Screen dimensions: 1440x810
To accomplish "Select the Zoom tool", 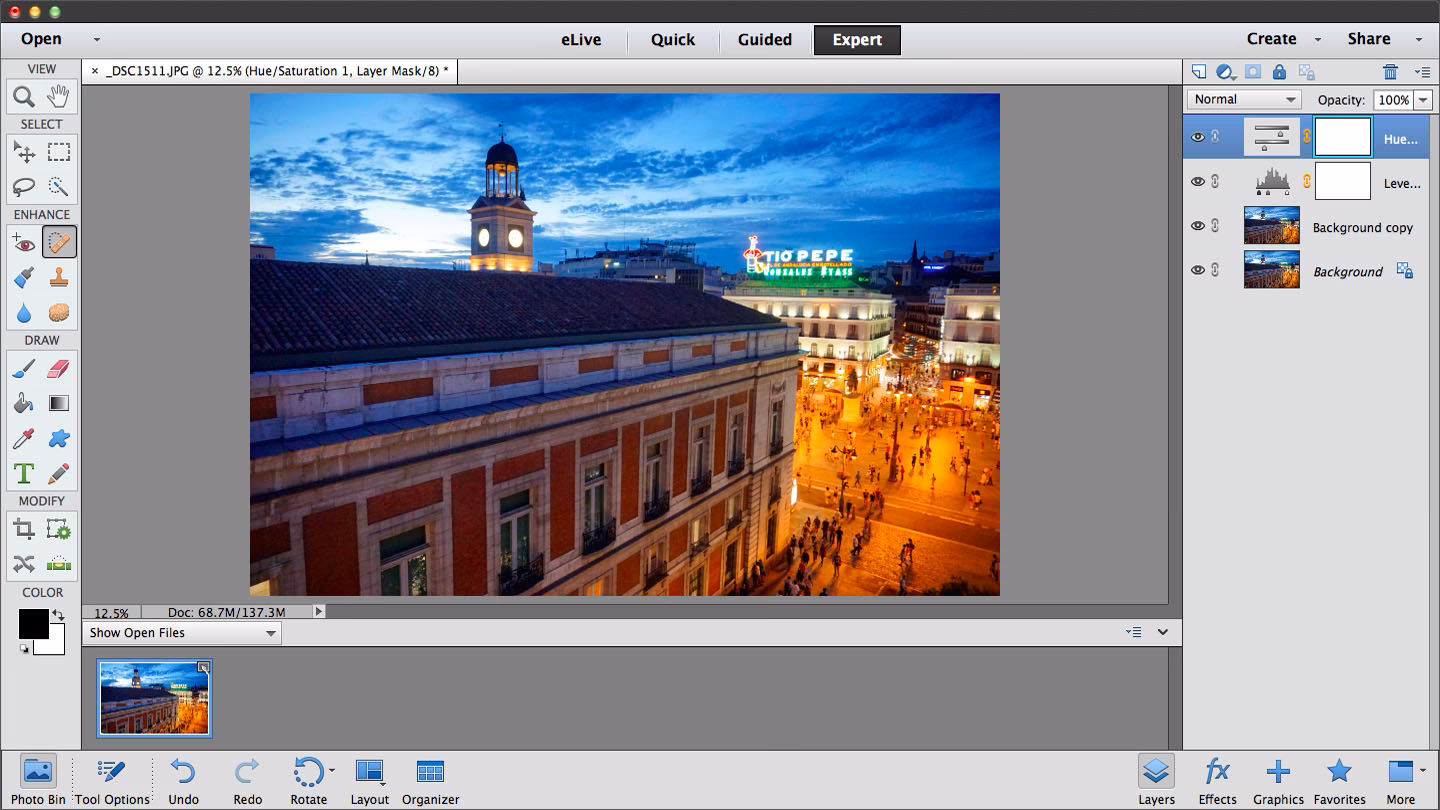I will (x=24, y=96).
